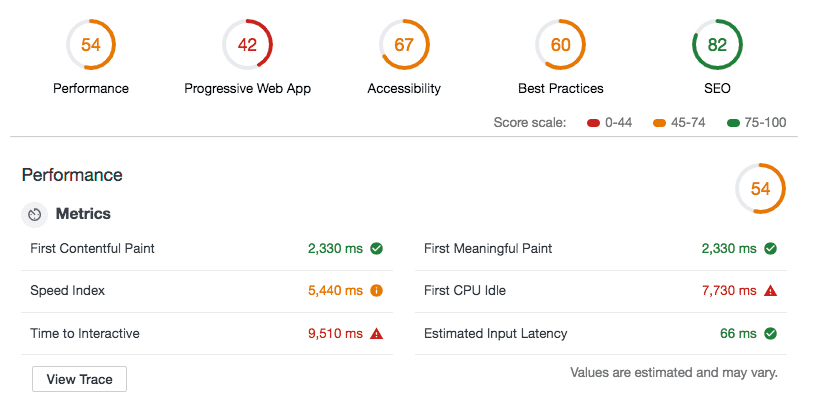Click green check icon beside Estimated Input Latency
This screenshot has height=411, width=822.
pos(770,334)
